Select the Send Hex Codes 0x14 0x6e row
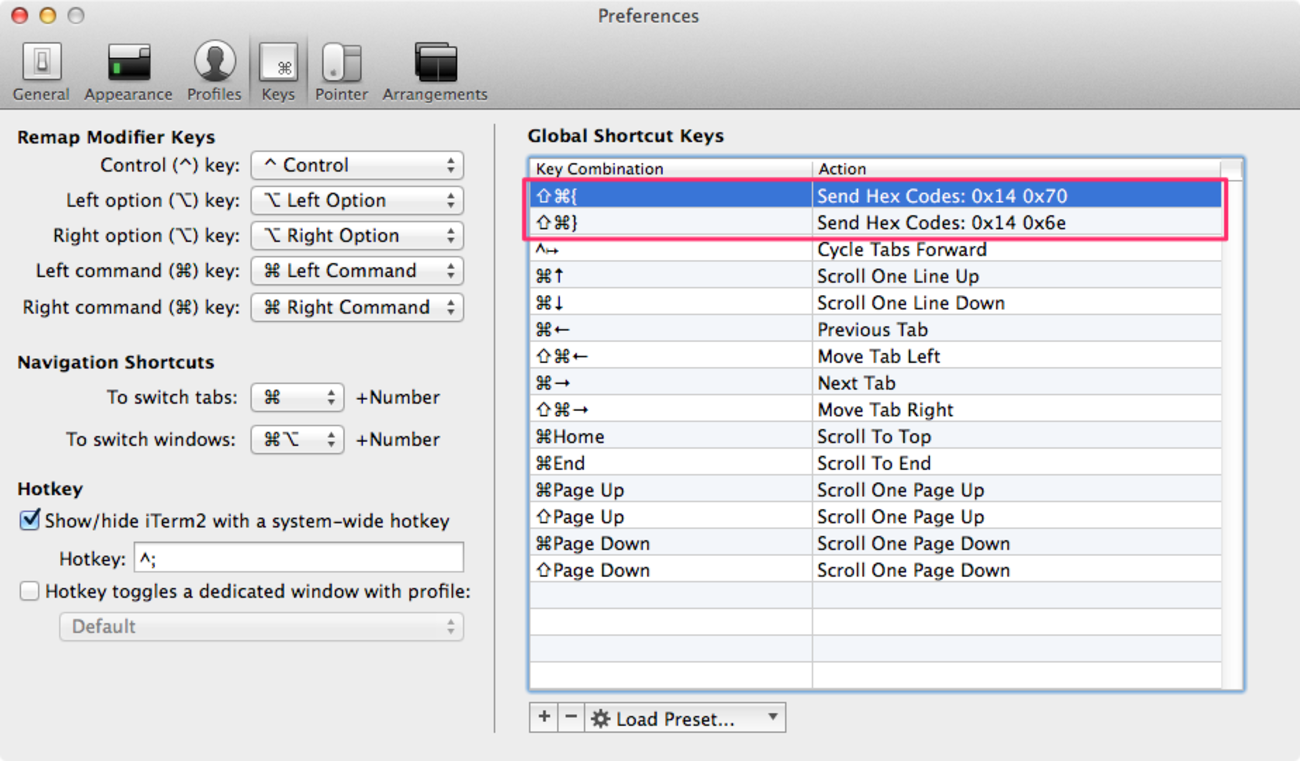The width and height of the screenshot is (1300, 761). tap(876, 223)
